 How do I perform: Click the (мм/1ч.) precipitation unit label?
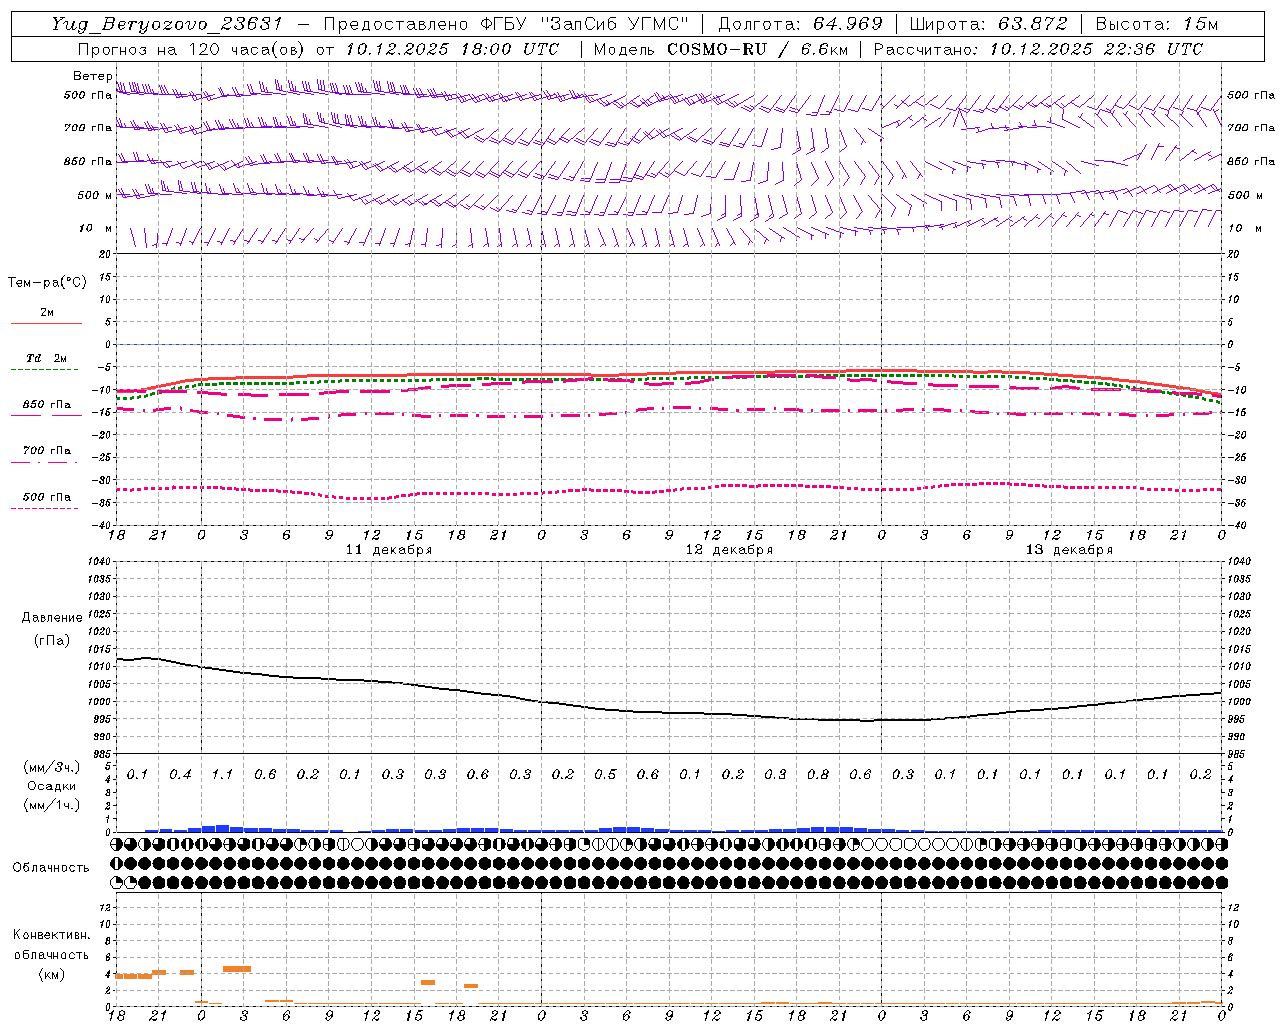pyautogui.click(x=52, y=805)
